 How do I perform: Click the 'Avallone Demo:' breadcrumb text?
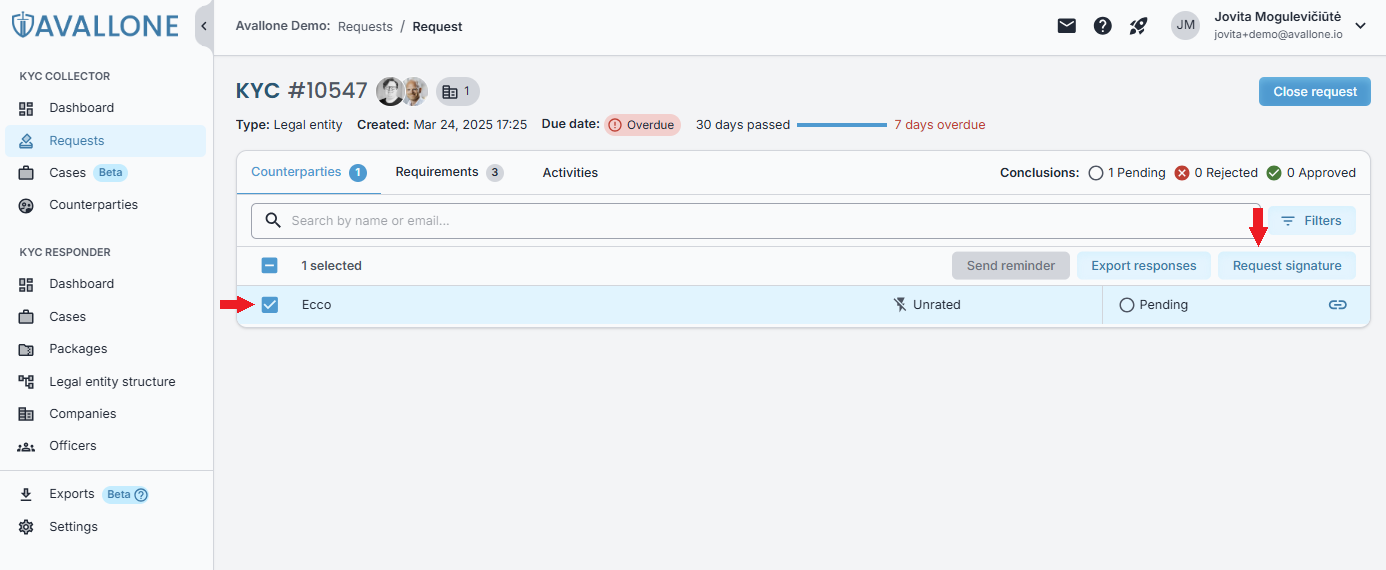click(x=283, y=26)
